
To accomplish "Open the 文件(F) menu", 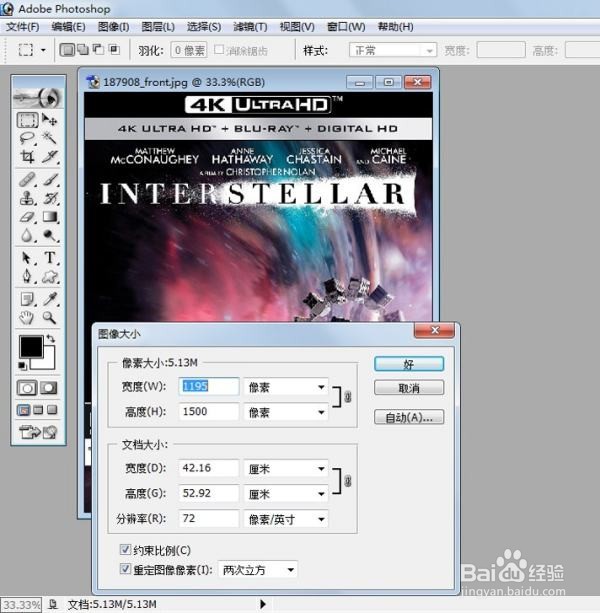I will pyautogui.click(x=23, y=27).
